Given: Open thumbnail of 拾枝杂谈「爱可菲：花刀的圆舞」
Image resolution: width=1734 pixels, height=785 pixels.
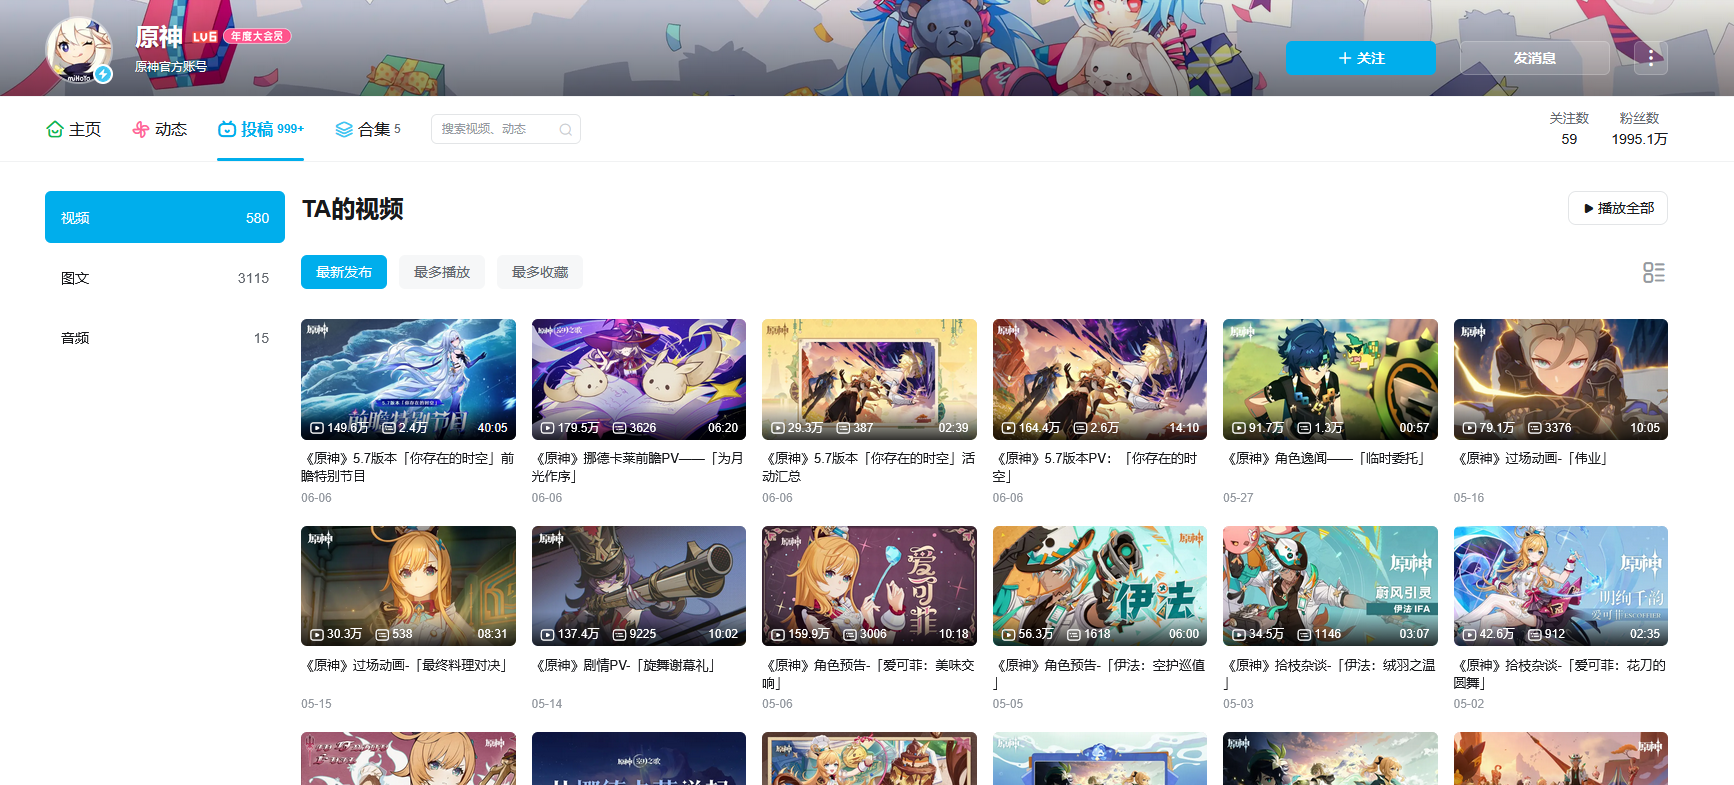Looking at the screenshot, I should point(1561,586).
